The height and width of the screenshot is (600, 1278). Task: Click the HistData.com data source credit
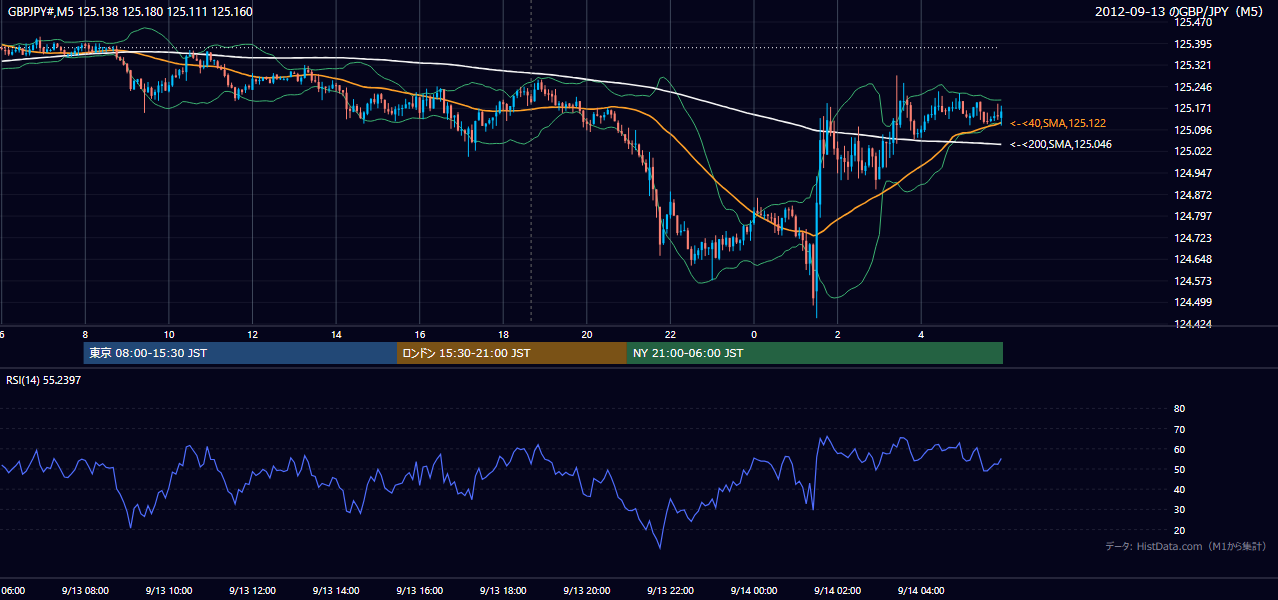[x=1186, y=546]
